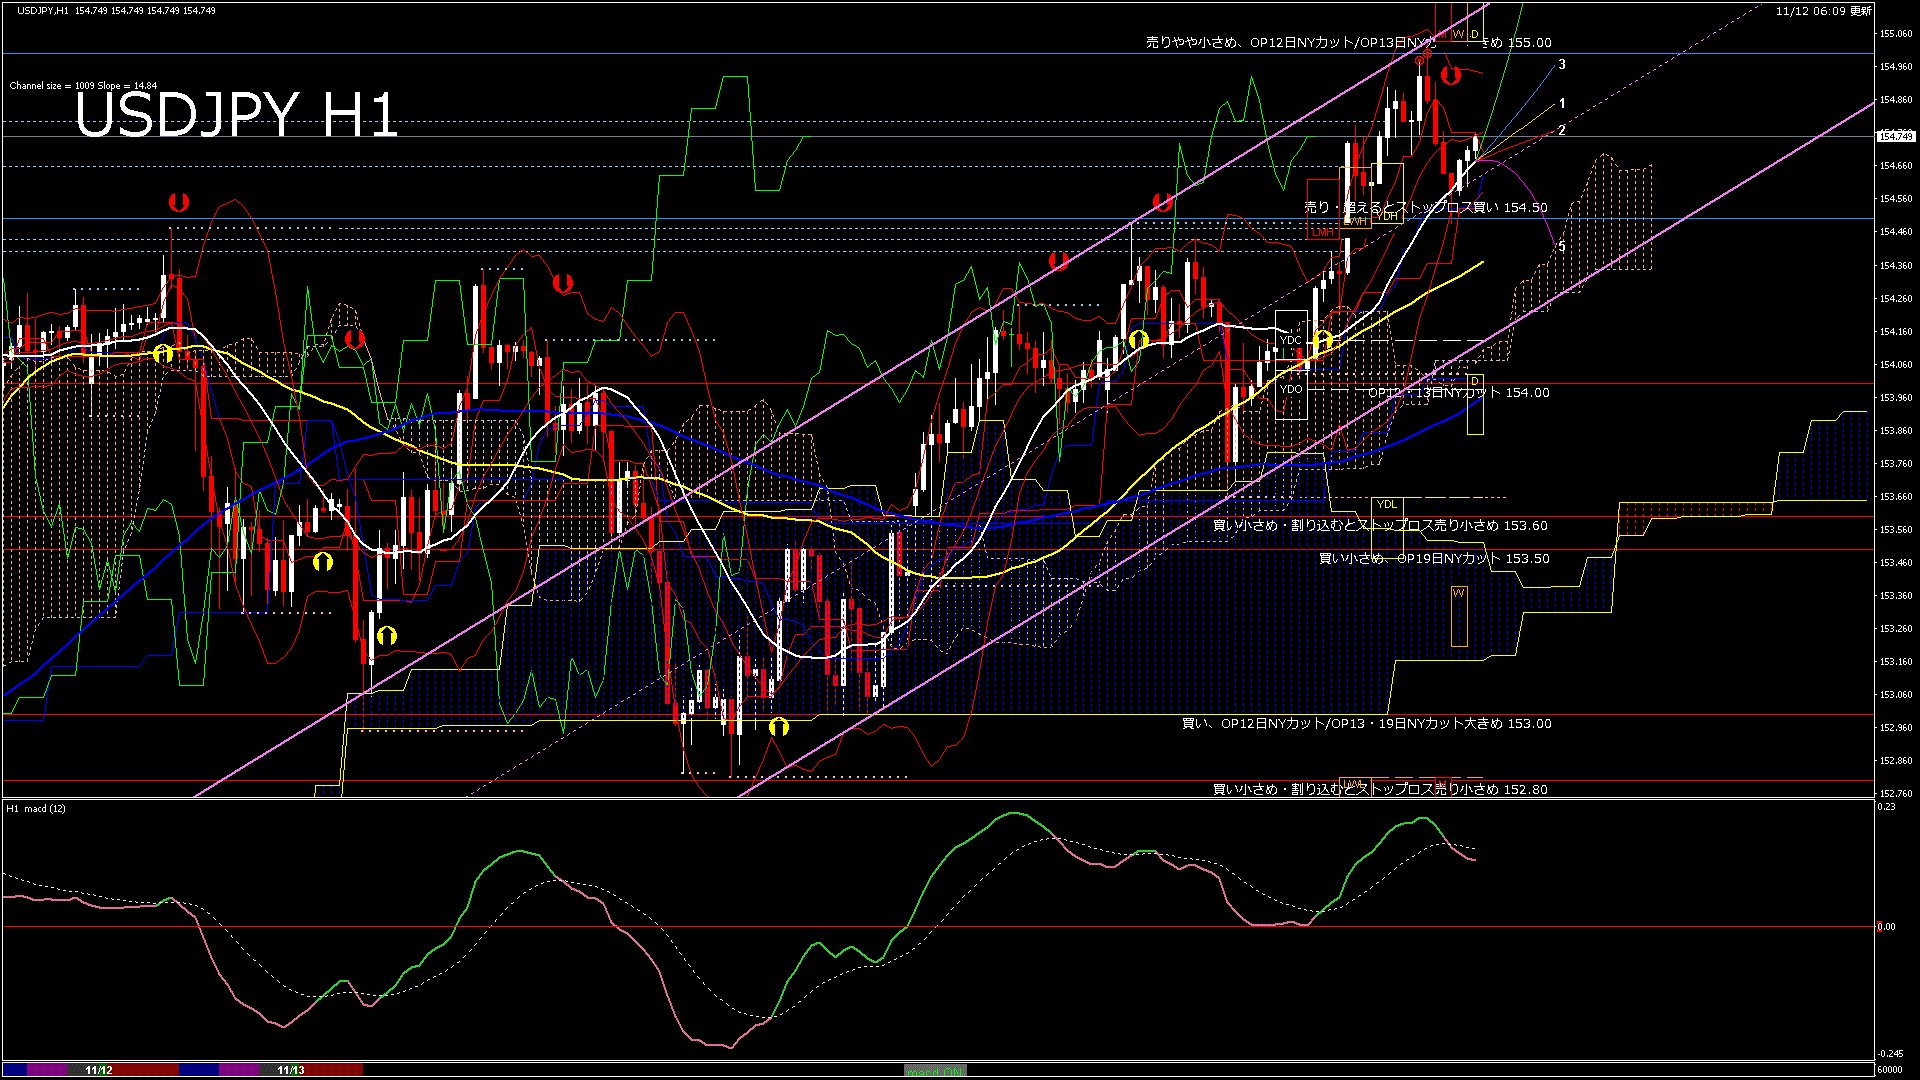The image size is (1920, 1080).
Task: Toggle the macd ON button
Action: coord(935,1071)
